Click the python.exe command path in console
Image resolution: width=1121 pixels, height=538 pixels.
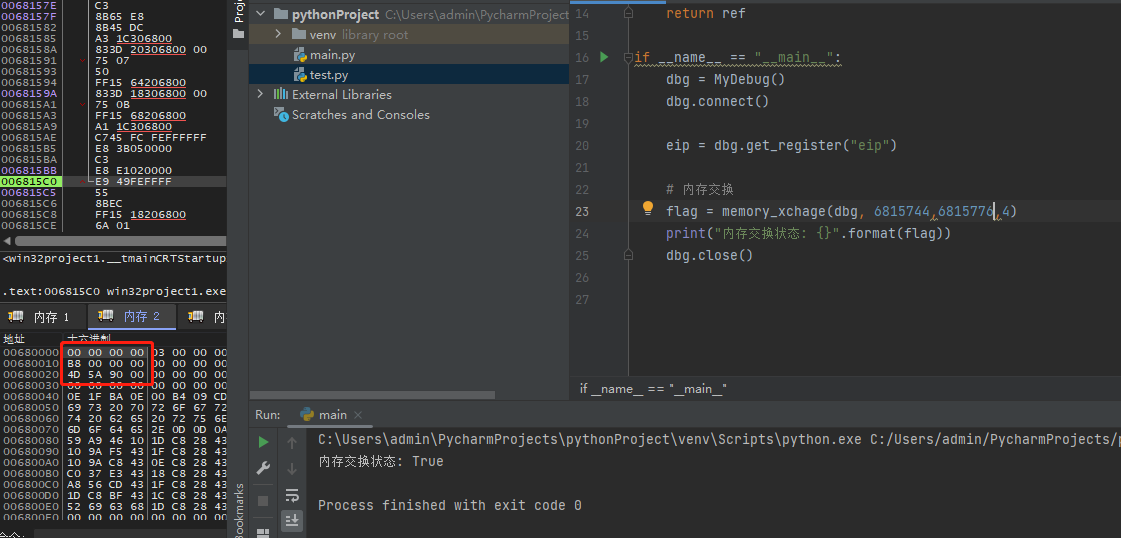pyautogui.click(x=590, y=439)
